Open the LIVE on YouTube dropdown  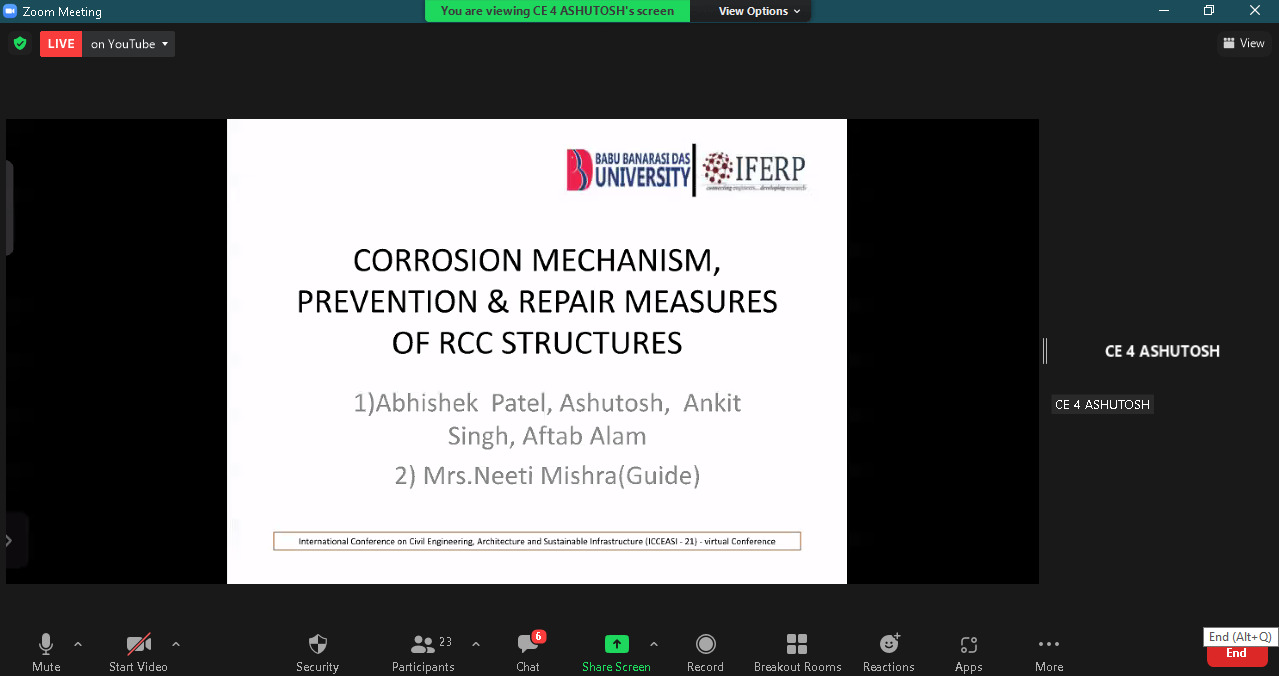pos(130,44)
